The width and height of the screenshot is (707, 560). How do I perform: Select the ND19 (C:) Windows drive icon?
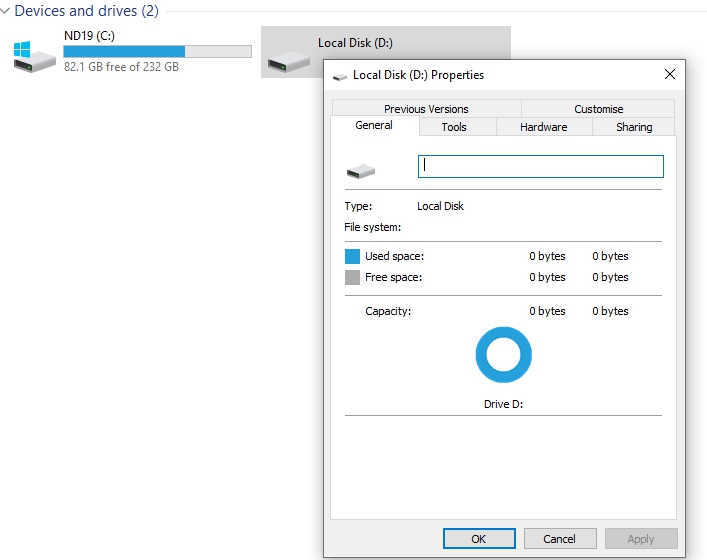pos(35,56)
